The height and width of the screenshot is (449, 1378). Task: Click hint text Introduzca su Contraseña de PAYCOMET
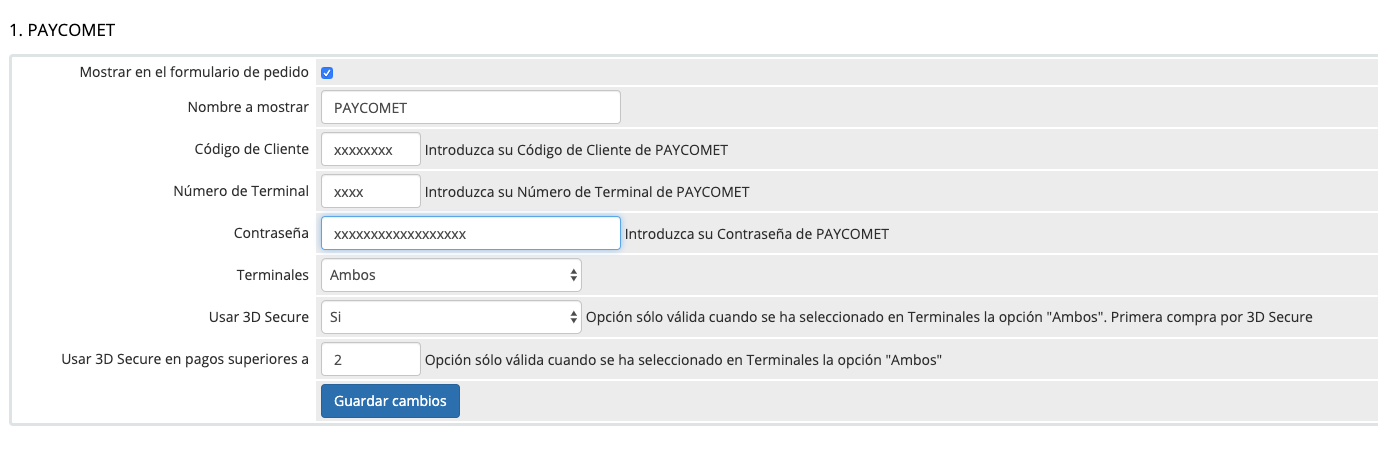757,234
